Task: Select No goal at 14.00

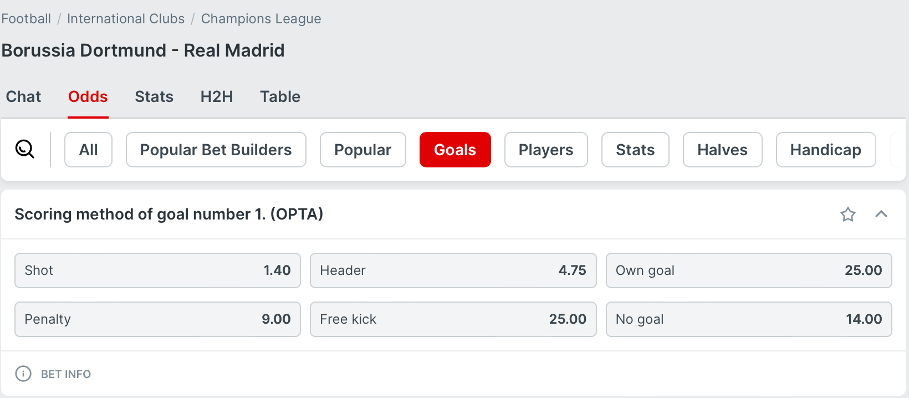Action: tap(749, 319)
